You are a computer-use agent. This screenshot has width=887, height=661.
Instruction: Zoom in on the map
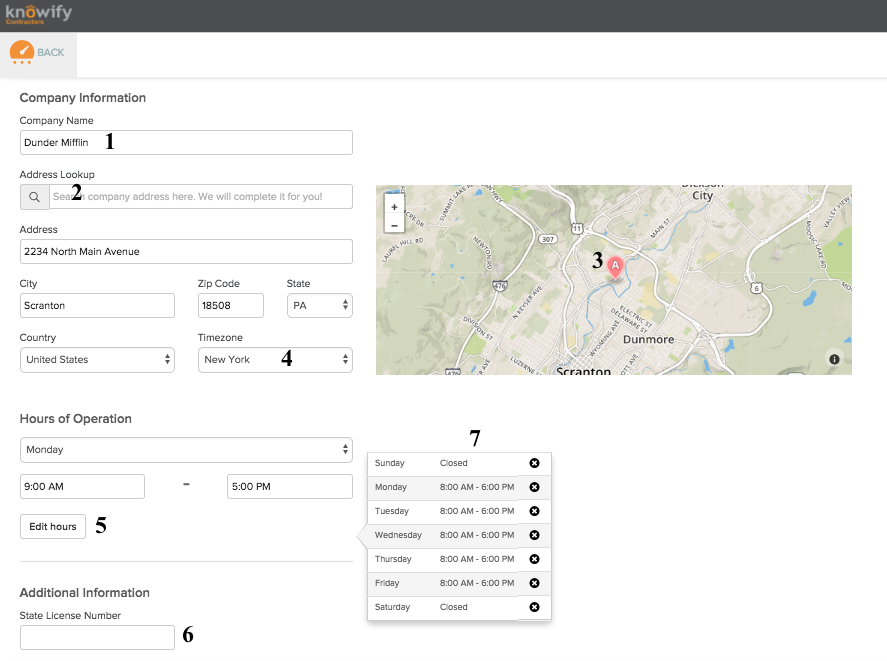[x=394, y=207]
